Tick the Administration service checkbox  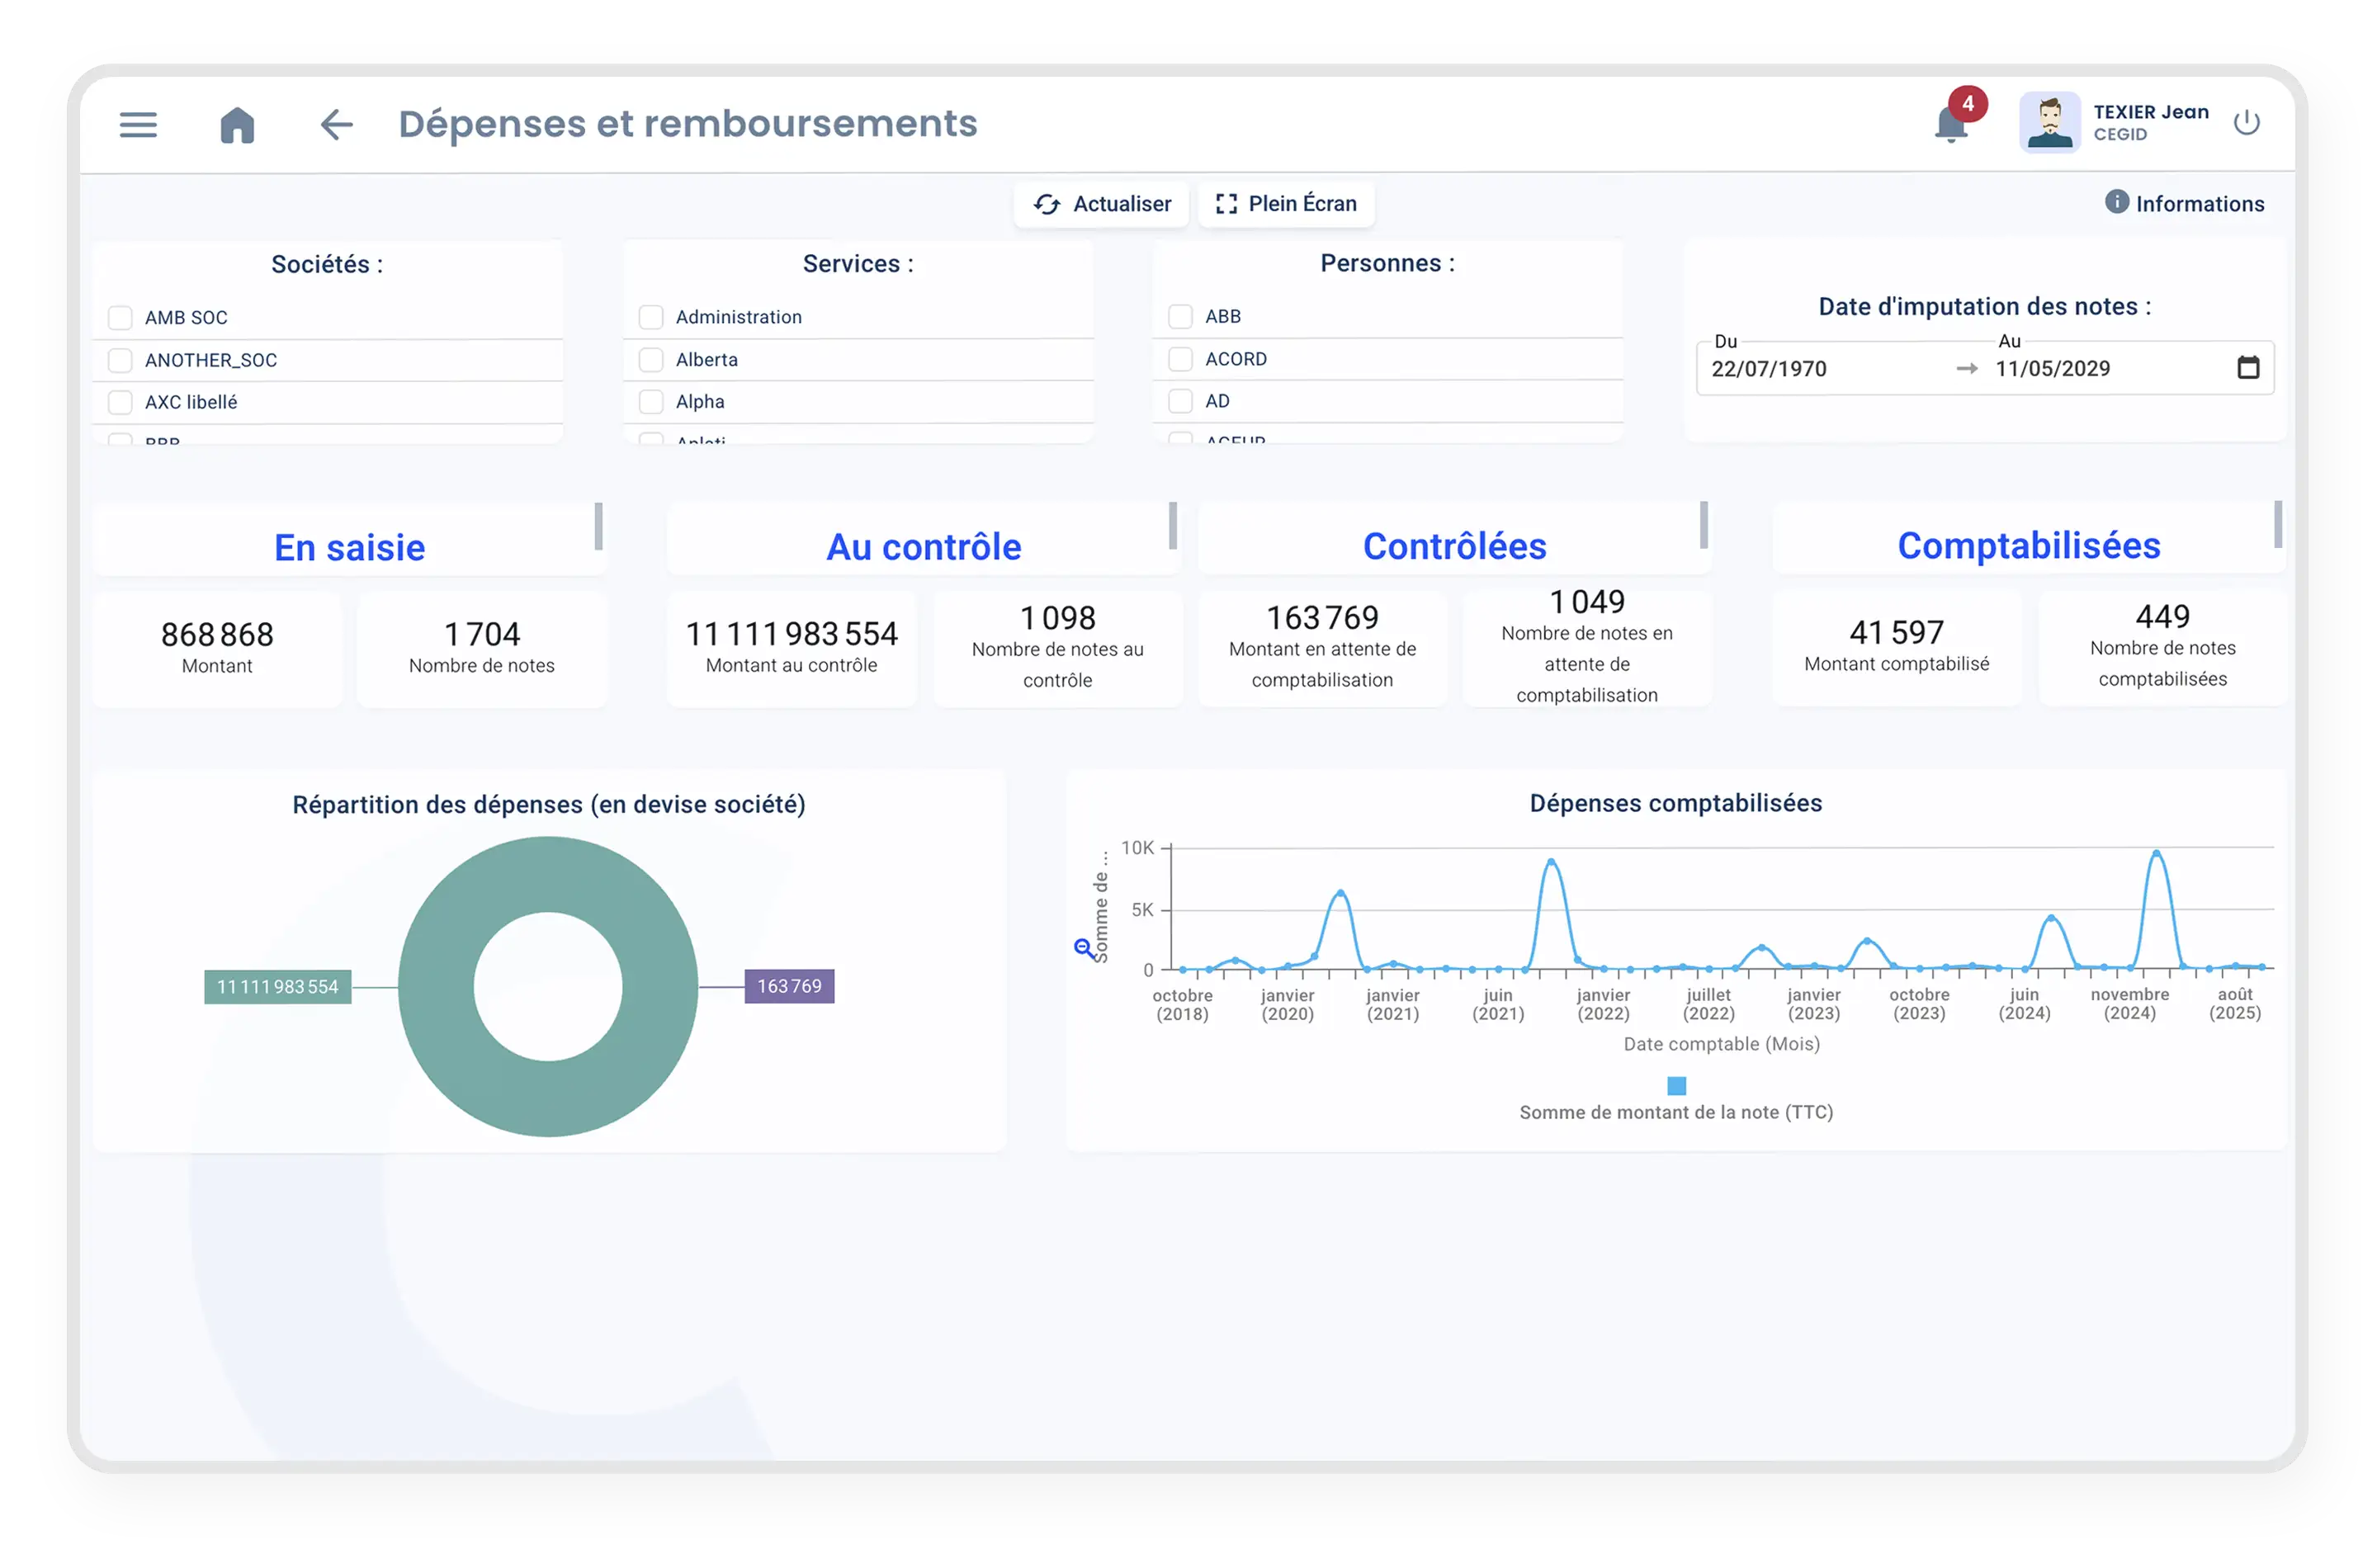651,317
